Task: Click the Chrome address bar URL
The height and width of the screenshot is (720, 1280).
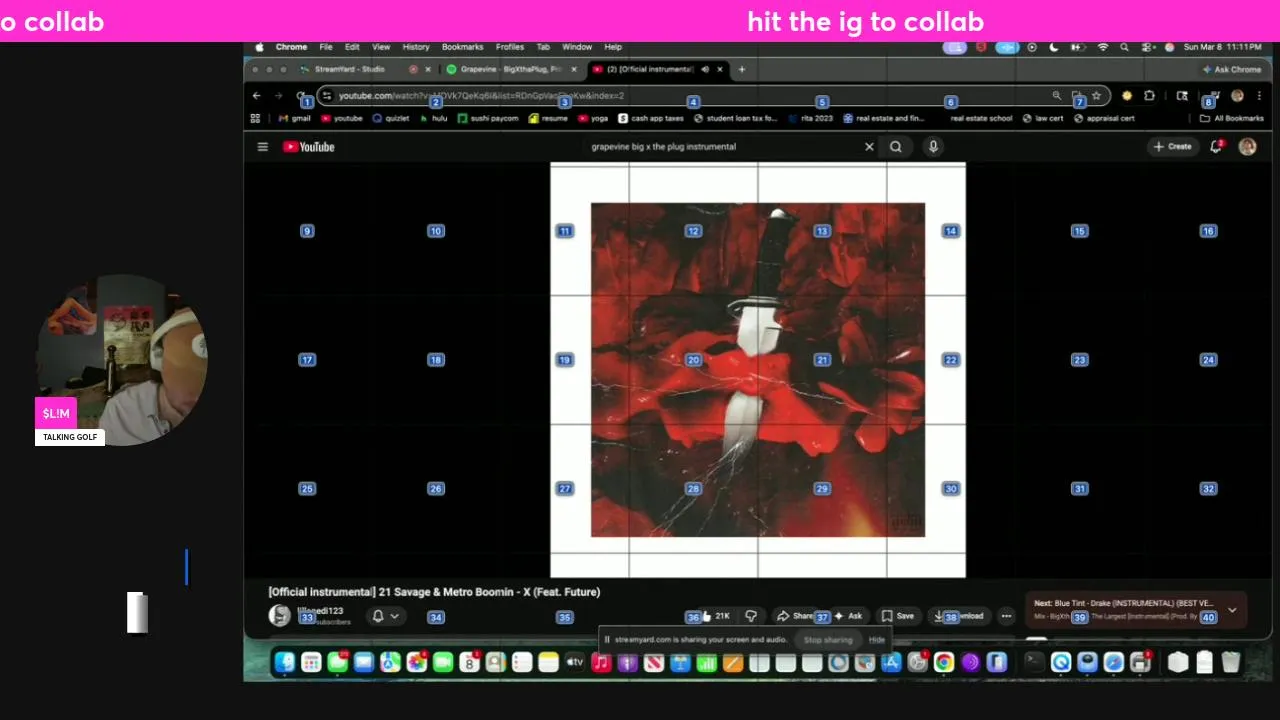Action: tap(481, 96)
